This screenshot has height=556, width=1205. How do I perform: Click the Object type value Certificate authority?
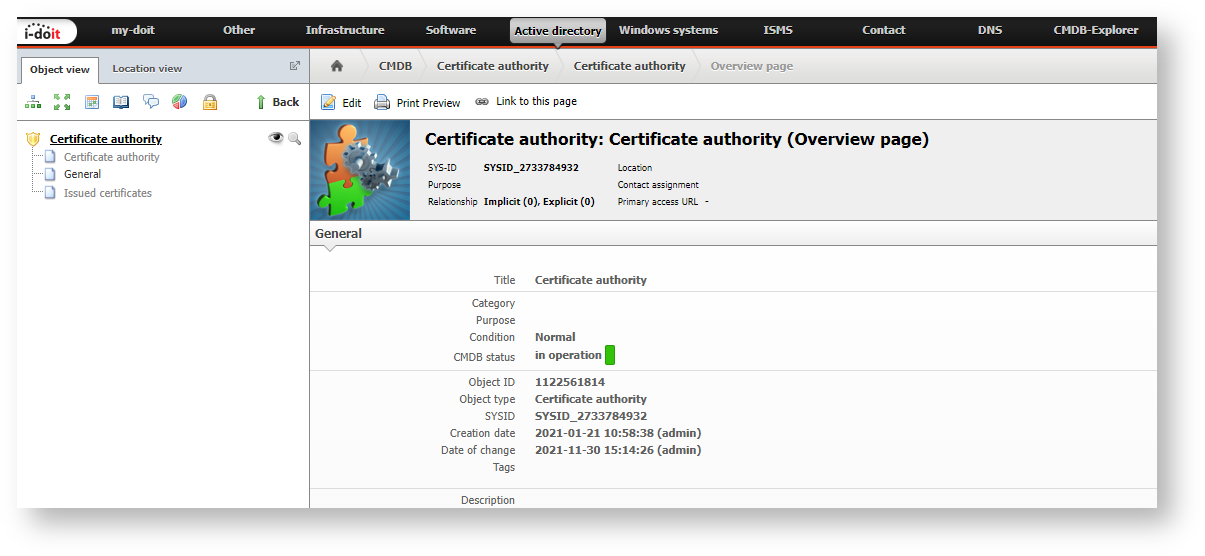click(x=591, y=399)
